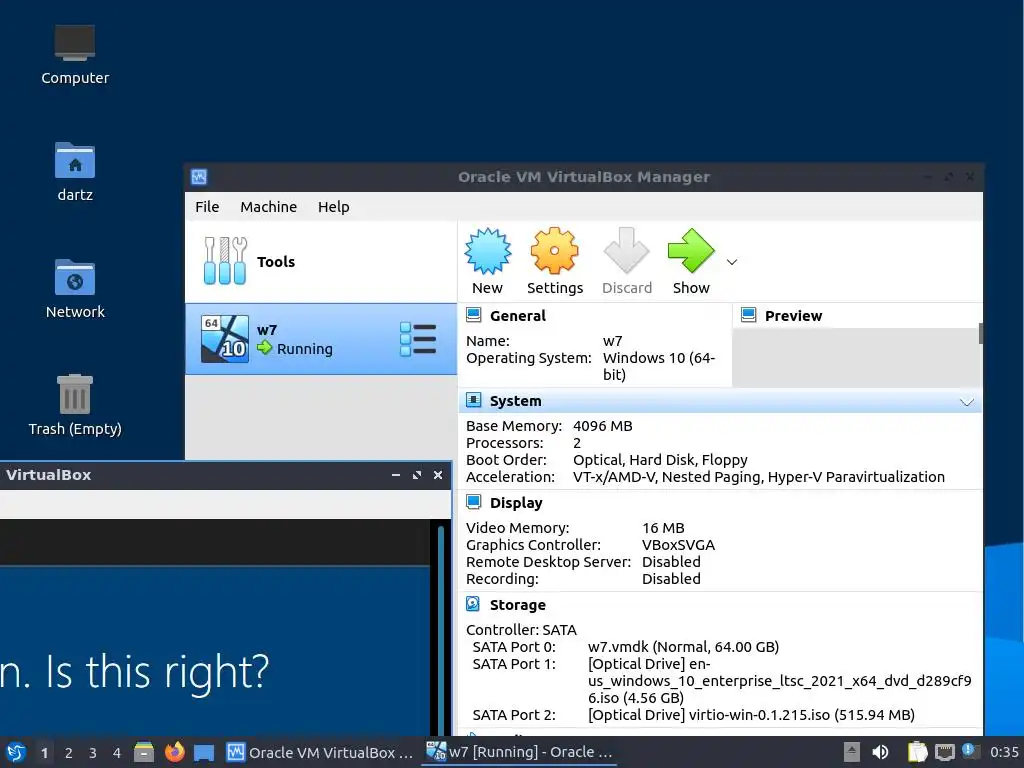1024x768 pixels.
Task: Click the General section header
Action: (517, 316)
